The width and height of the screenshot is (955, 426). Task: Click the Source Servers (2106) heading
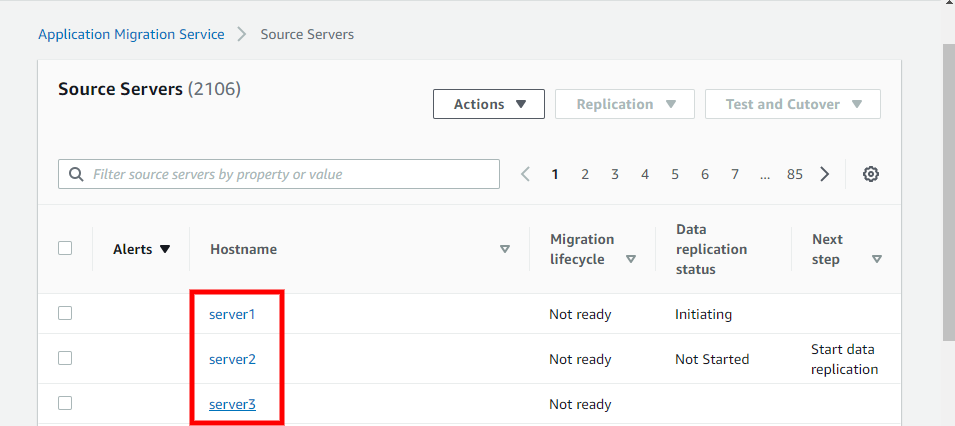pos(149,90)
